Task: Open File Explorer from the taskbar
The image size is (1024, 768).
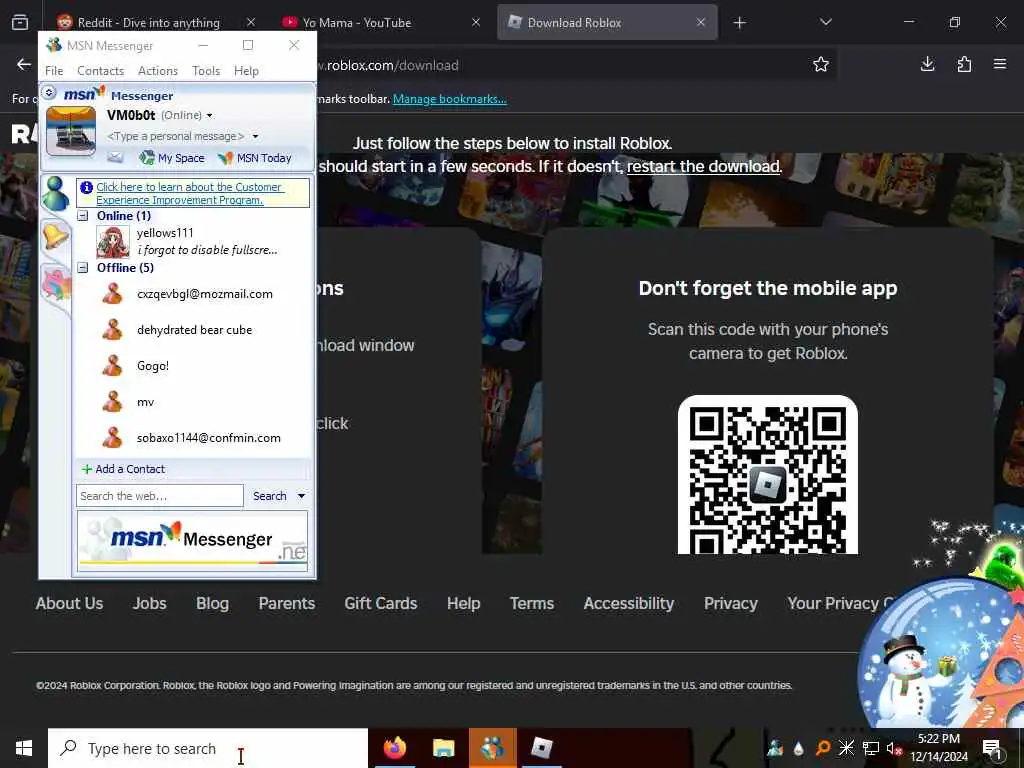Action: point(443,748)
